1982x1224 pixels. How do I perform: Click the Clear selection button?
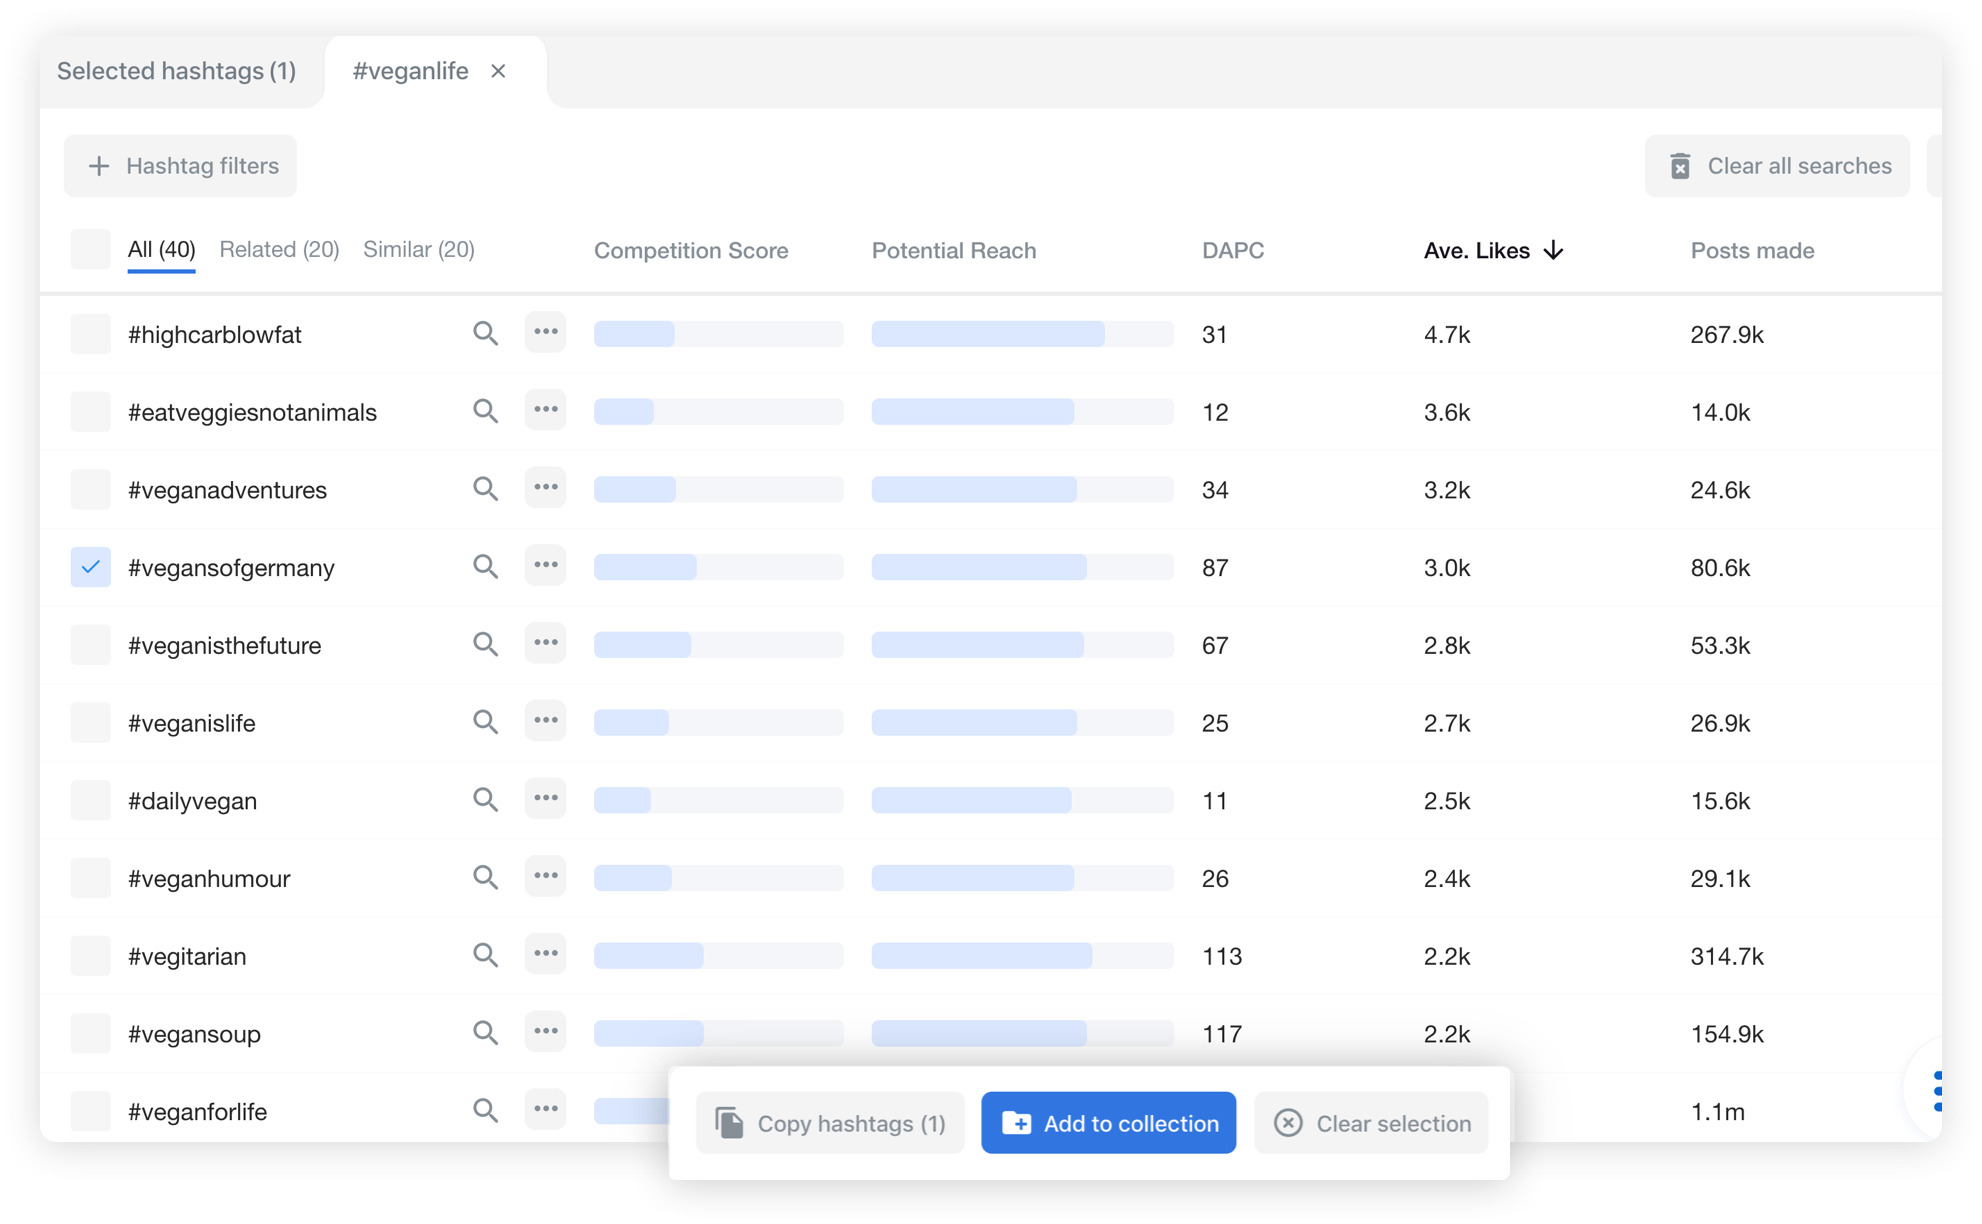(1371, 1123)
